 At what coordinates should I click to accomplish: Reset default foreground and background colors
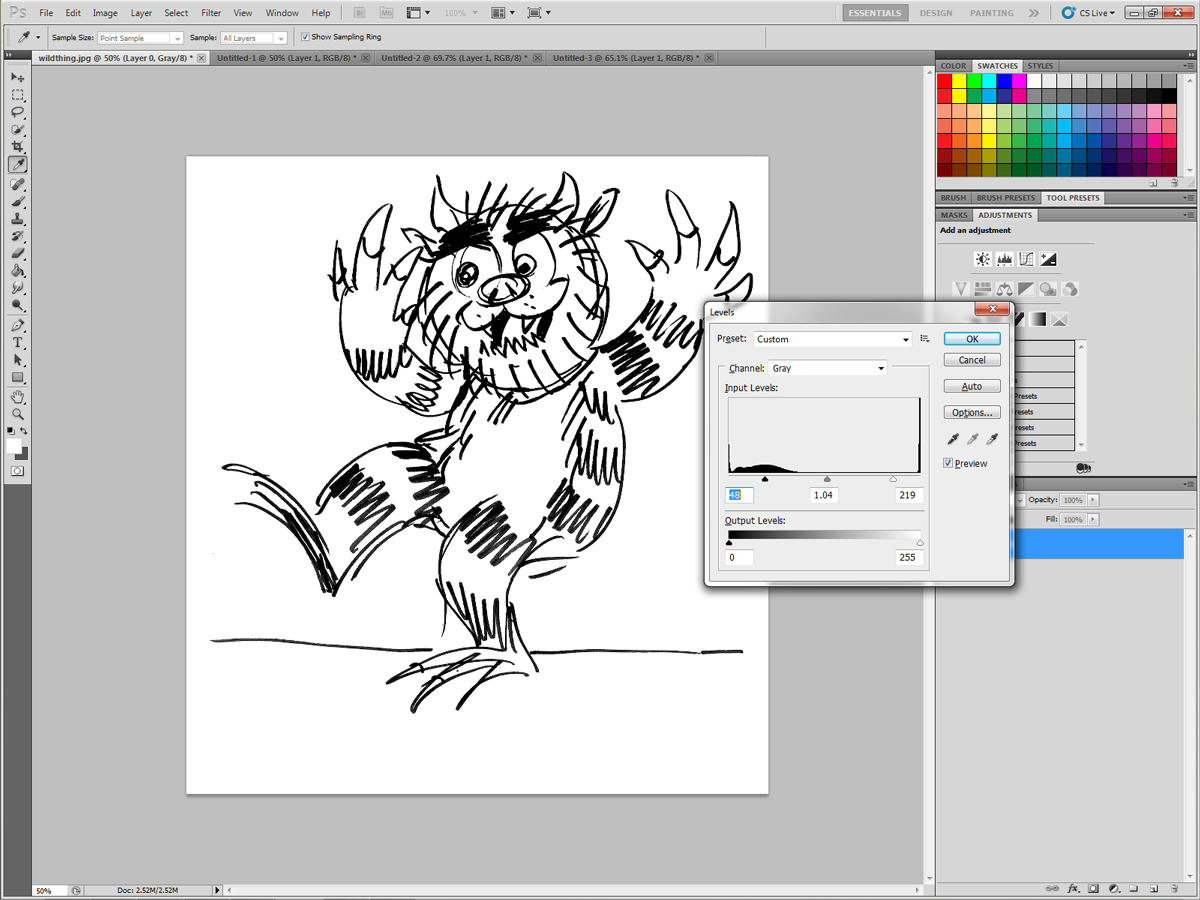(x=11, y=433)
